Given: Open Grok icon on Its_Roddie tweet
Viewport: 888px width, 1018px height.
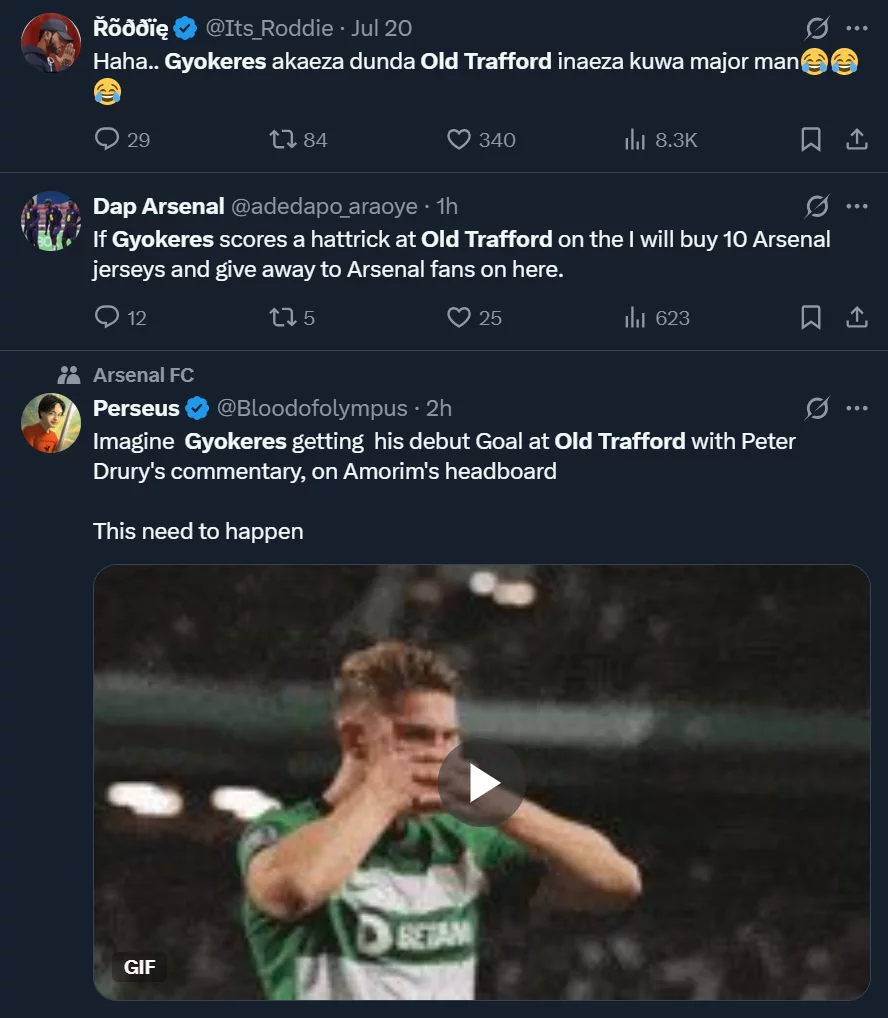Looking at the screenshot, I should click(817, 28).
